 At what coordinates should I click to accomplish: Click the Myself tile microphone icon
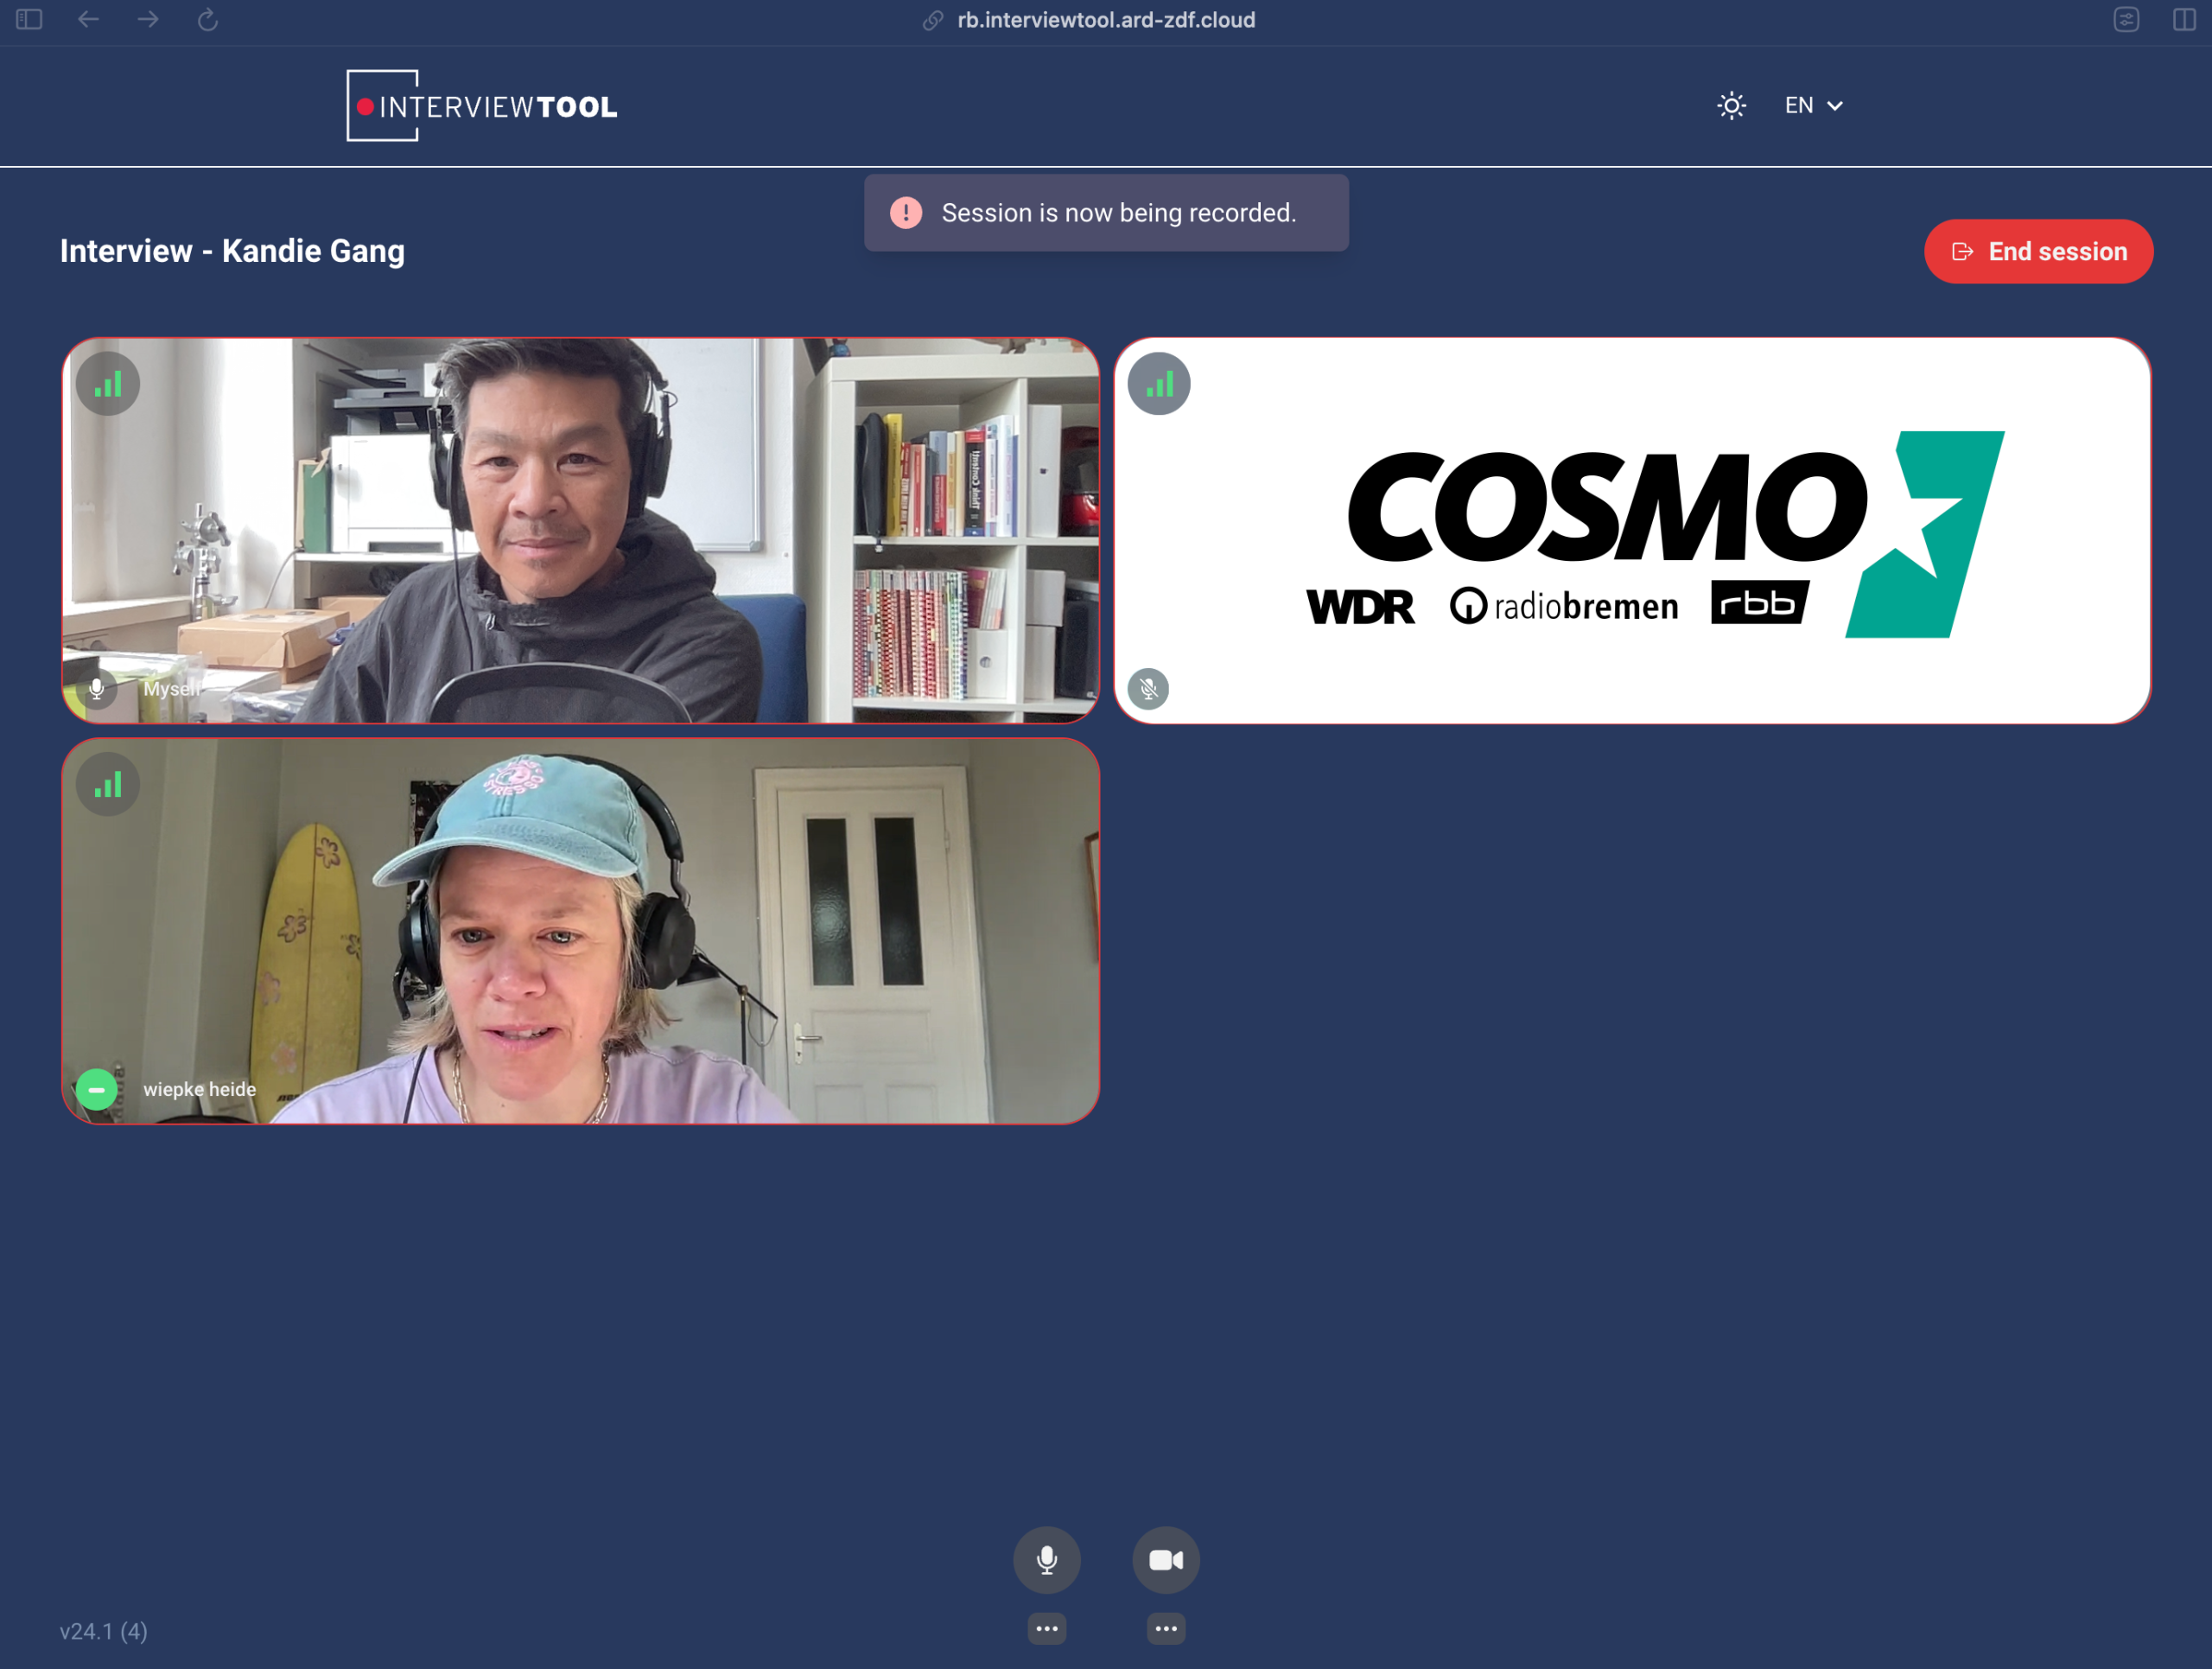97,689
